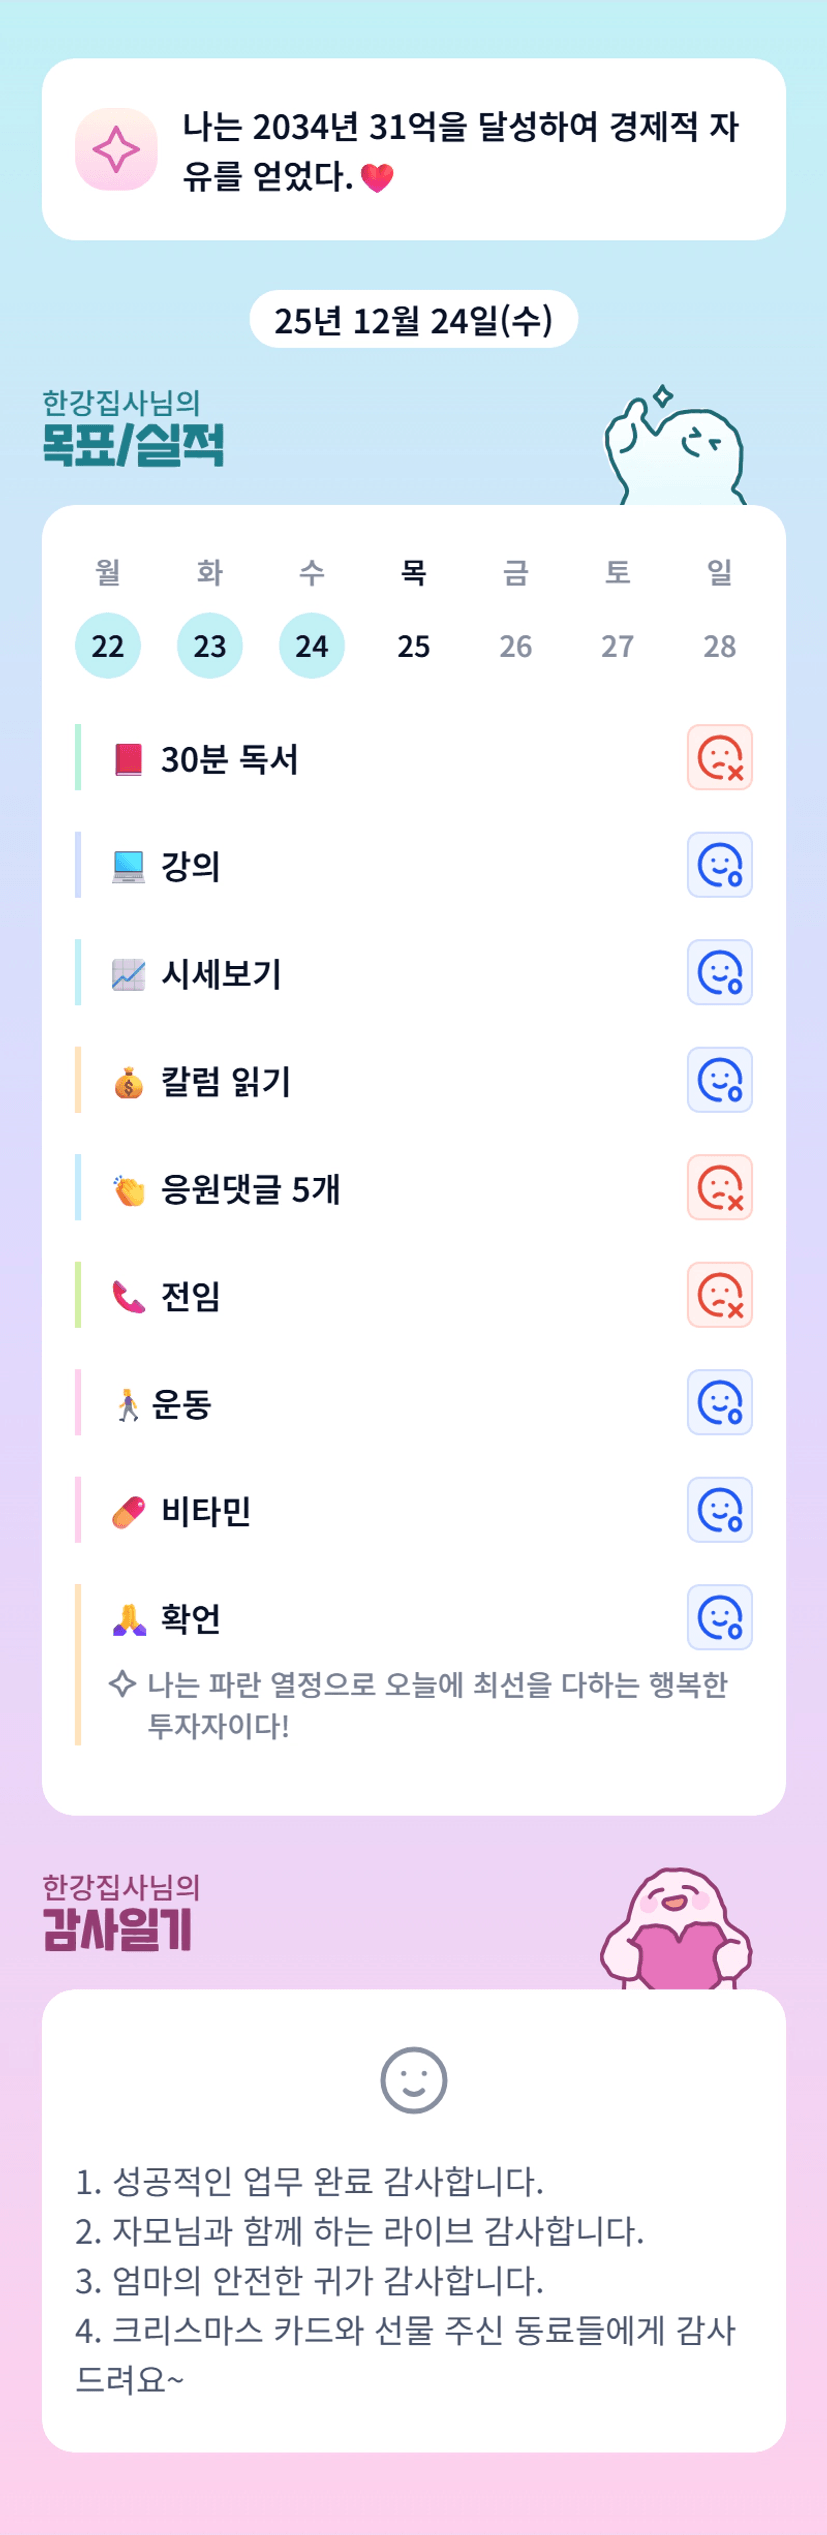Toggle the 응원댓글 5개 status face
Screen dimensions: 827x2535
(x=719, y=1188)
